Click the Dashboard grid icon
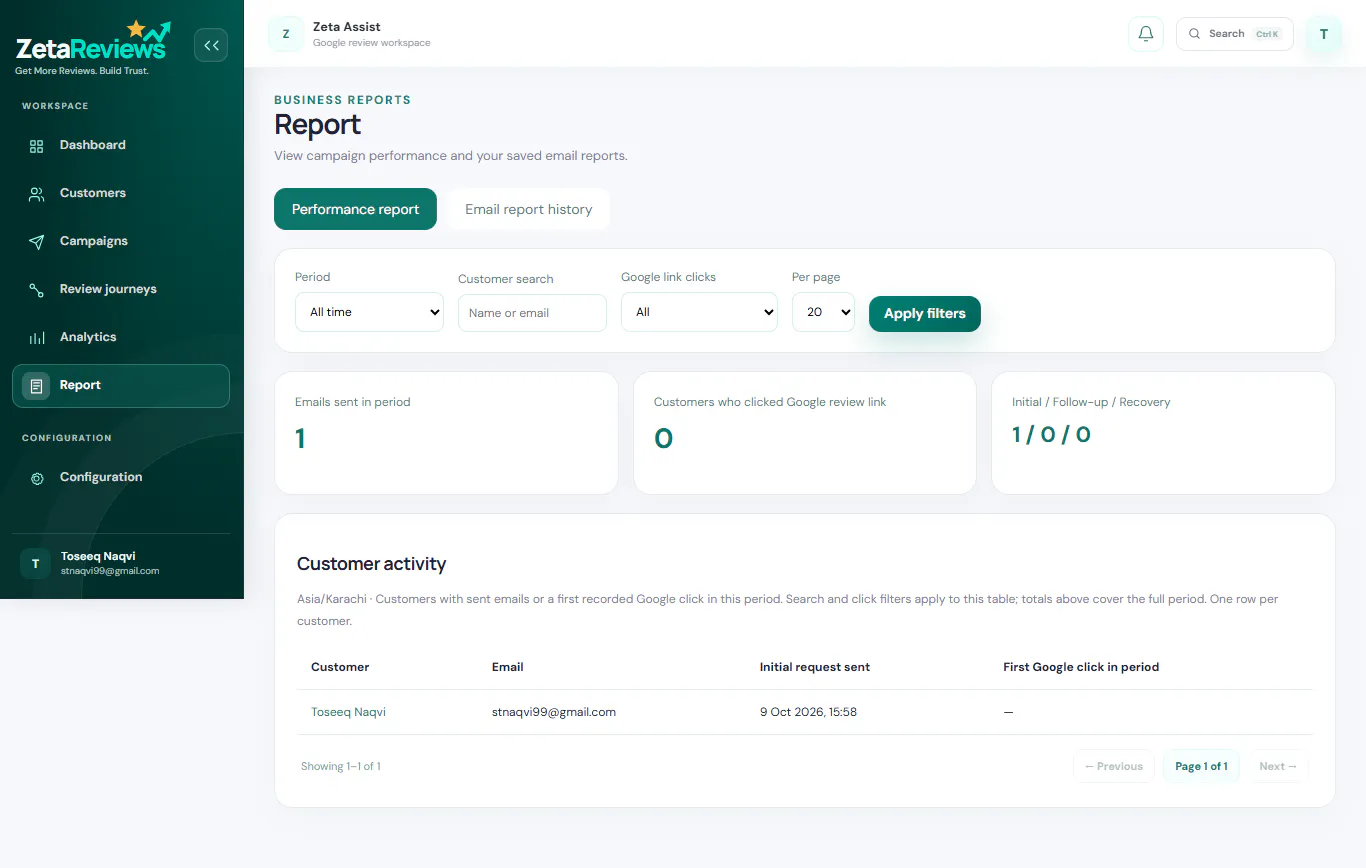 click(x=37, y=146)
